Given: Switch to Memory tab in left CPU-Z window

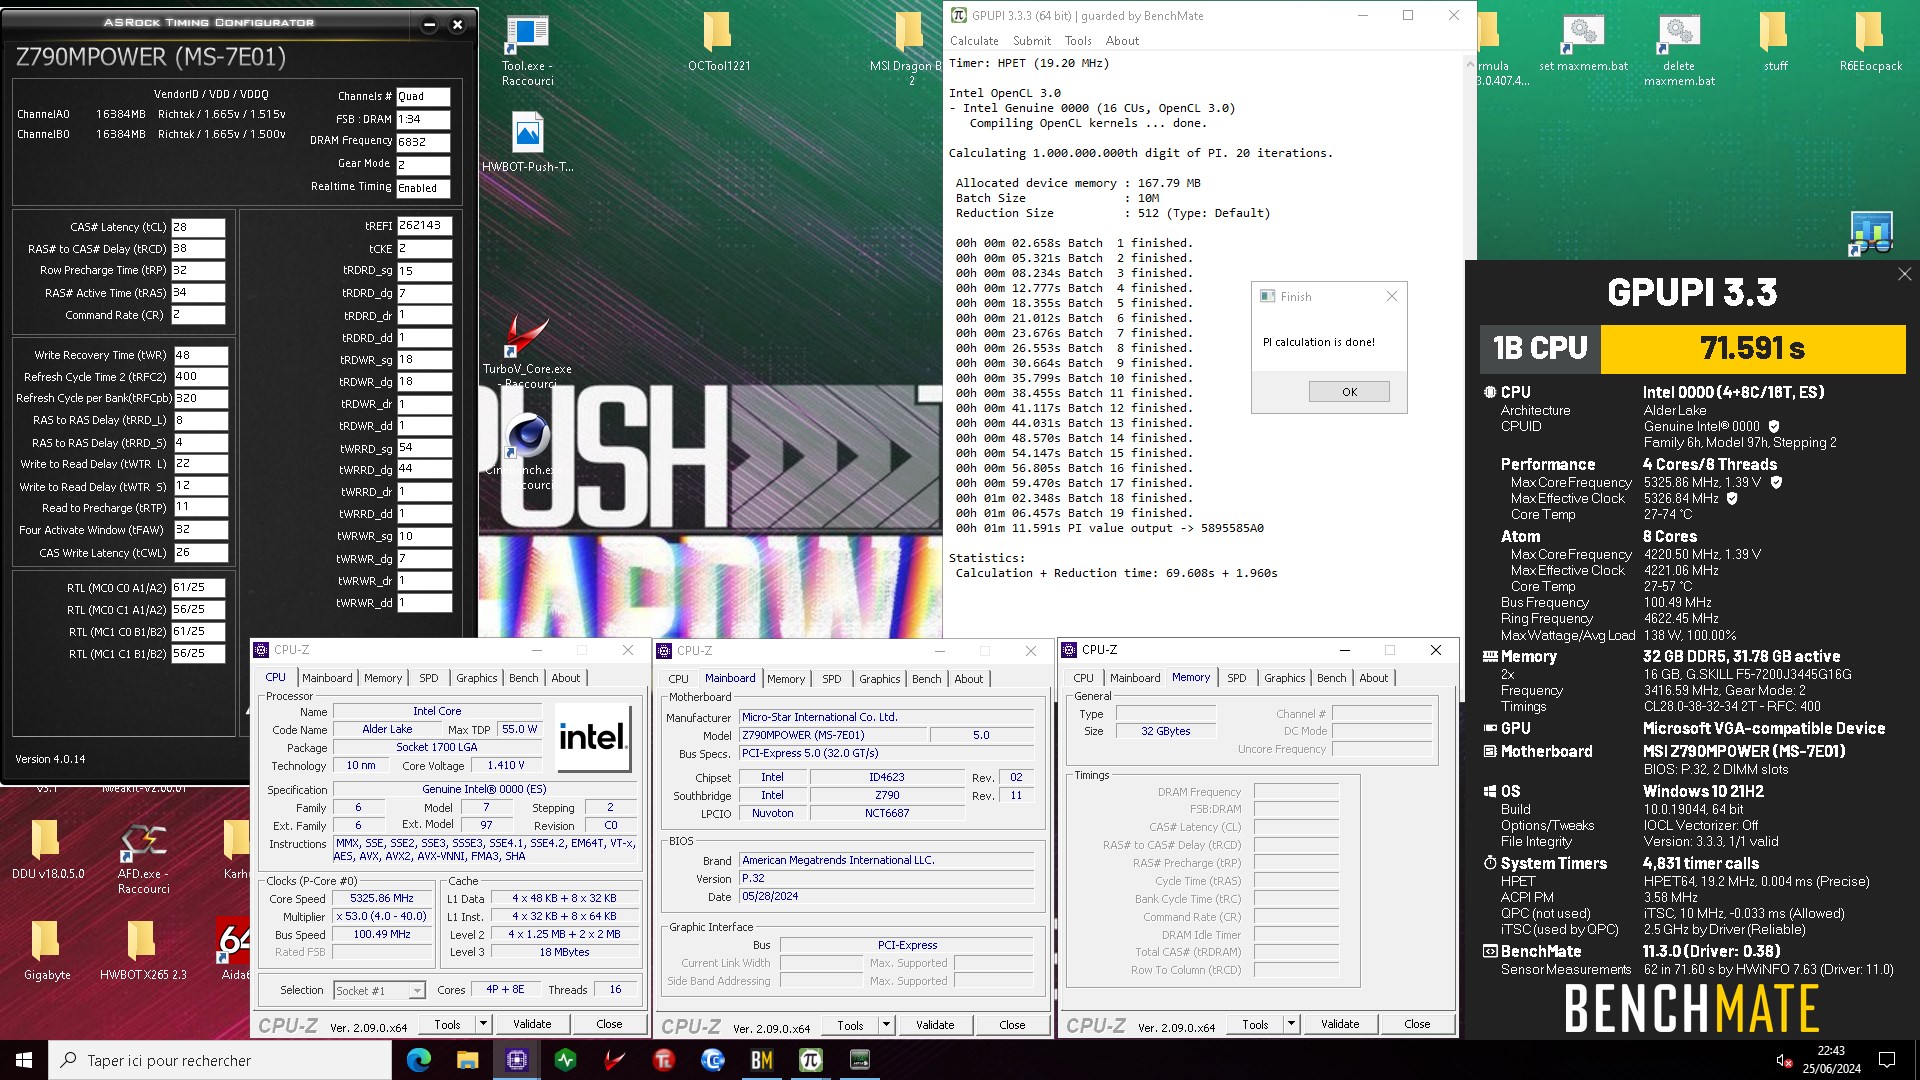Looking at the screenshot, I should (x=382, y=678).
